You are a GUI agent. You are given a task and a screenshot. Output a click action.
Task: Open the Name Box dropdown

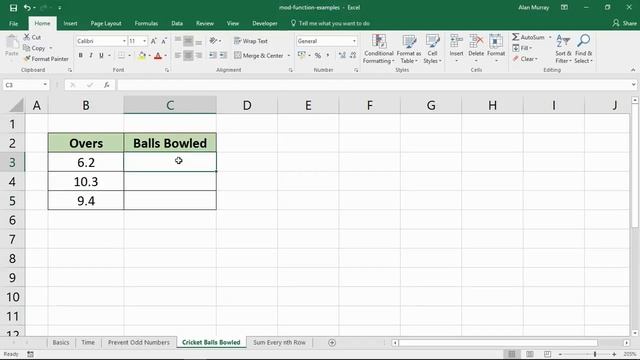tap(45, 85)
